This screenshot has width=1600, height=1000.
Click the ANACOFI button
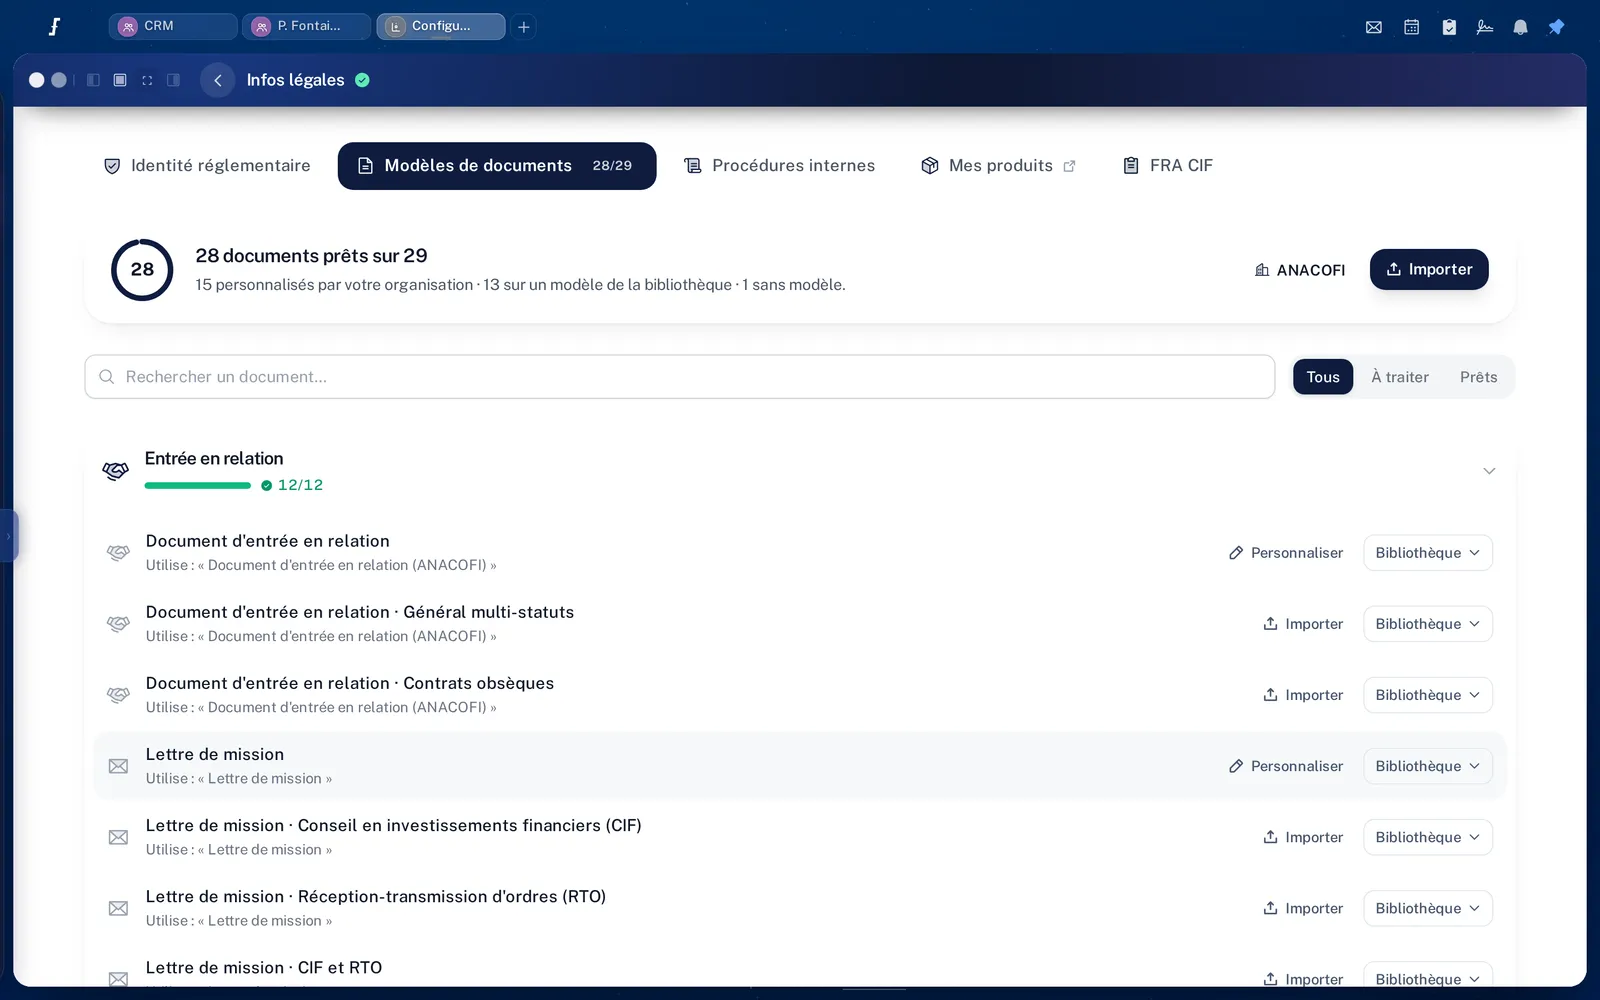(1300, 270)
